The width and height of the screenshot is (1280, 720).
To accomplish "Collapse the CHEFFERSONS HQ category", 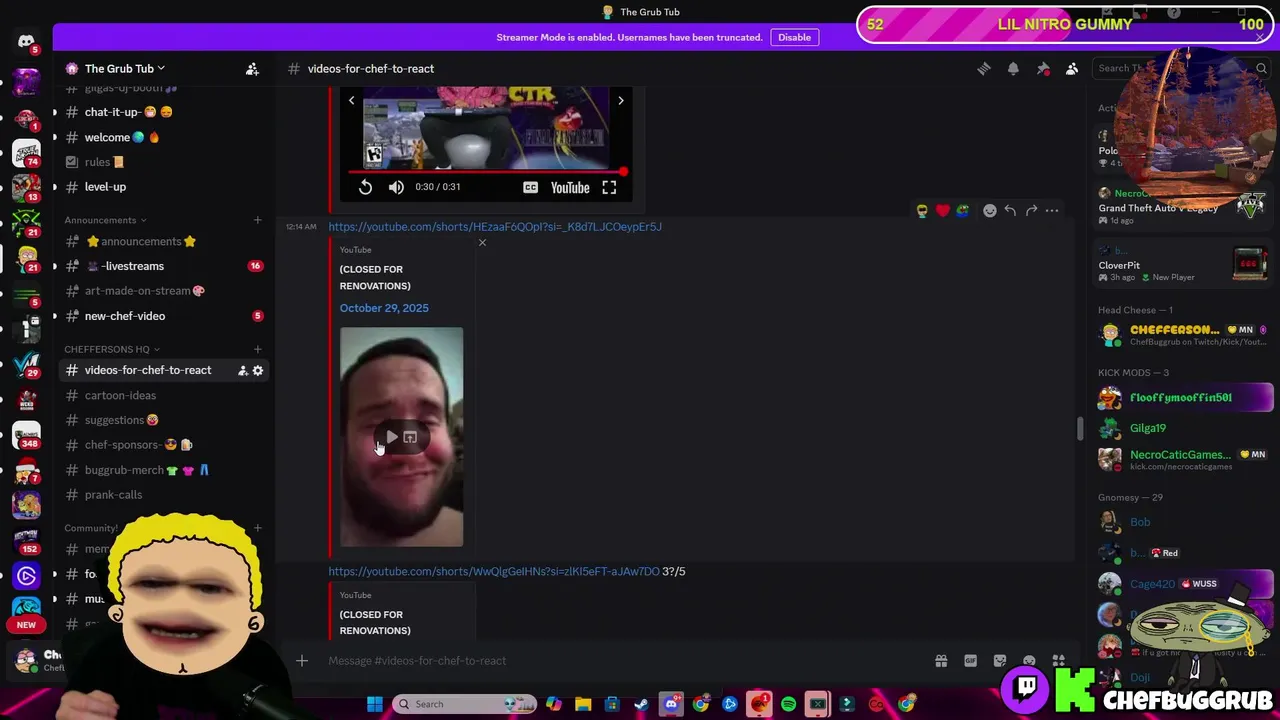I will 112,349.
